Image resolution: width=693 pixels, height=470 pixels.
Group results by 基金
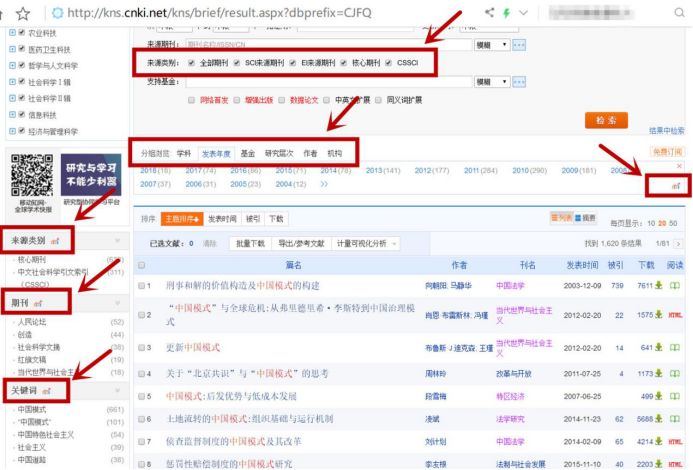248,153
